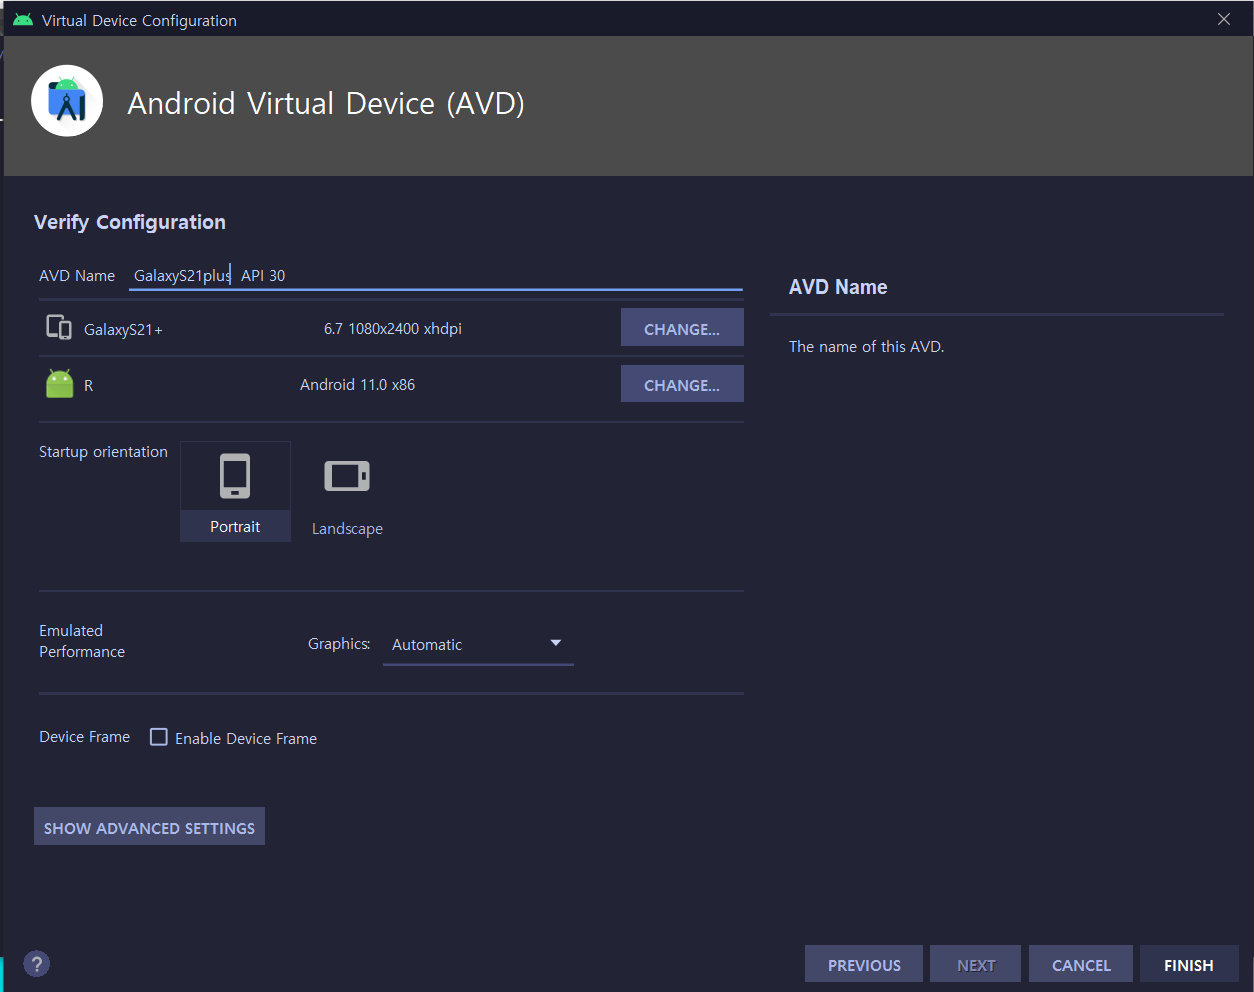The height and width of the screenshot is (992, 1254).
Task: Expand advanced options with SHOW ADVANCED SETTINGS
Action: (148, 826)
